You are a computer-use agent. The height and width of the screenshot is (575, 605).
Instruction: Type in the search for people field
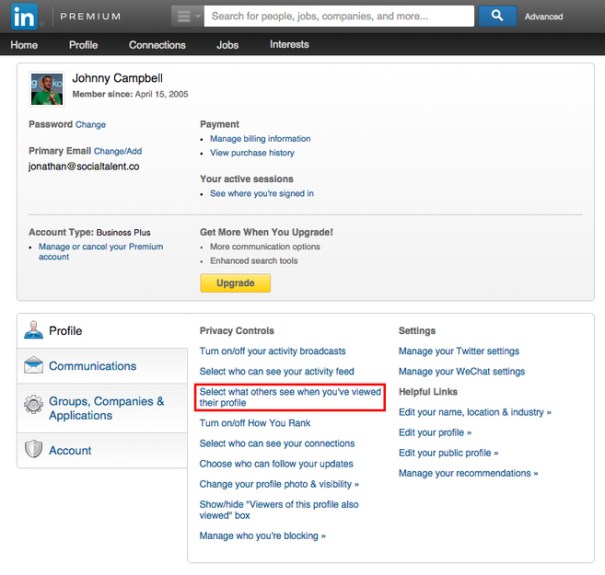coord(340,16)
